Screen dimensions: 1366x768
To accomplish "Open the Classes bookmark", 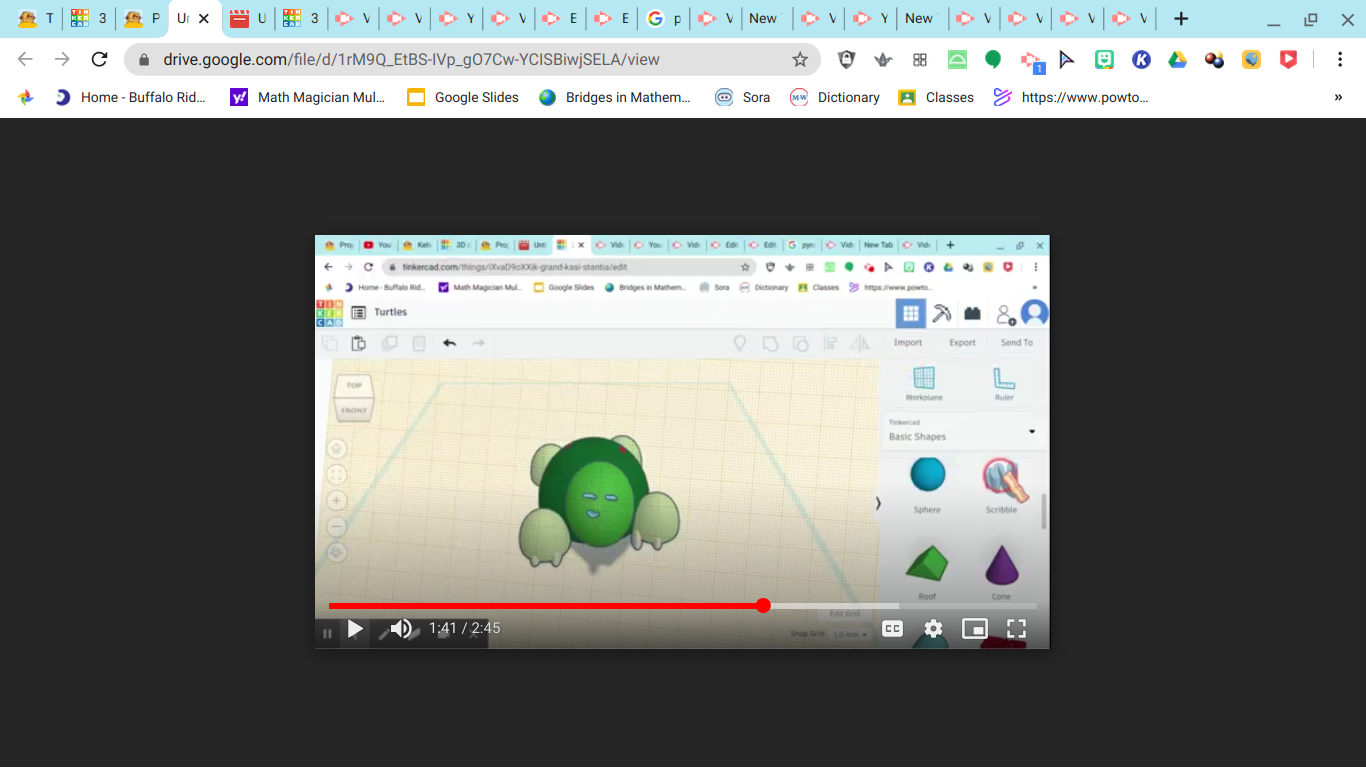I will click(937, 97).
